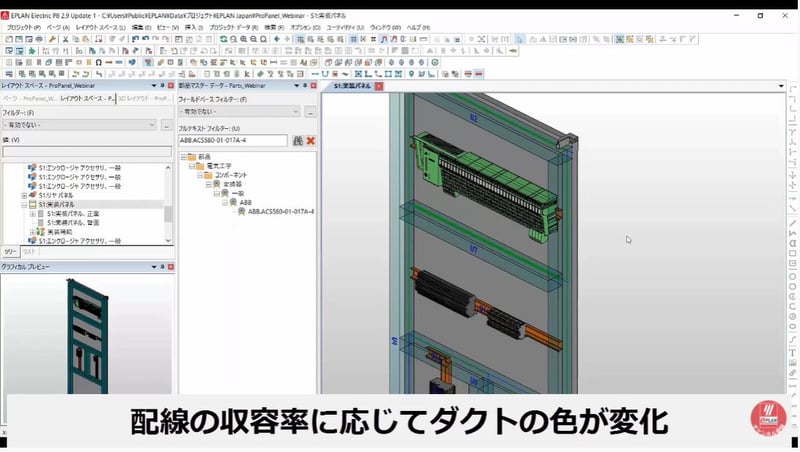Click the omega symbol icon in third toolbar
This screenshot has width=800, height=452.
point(98,62)
